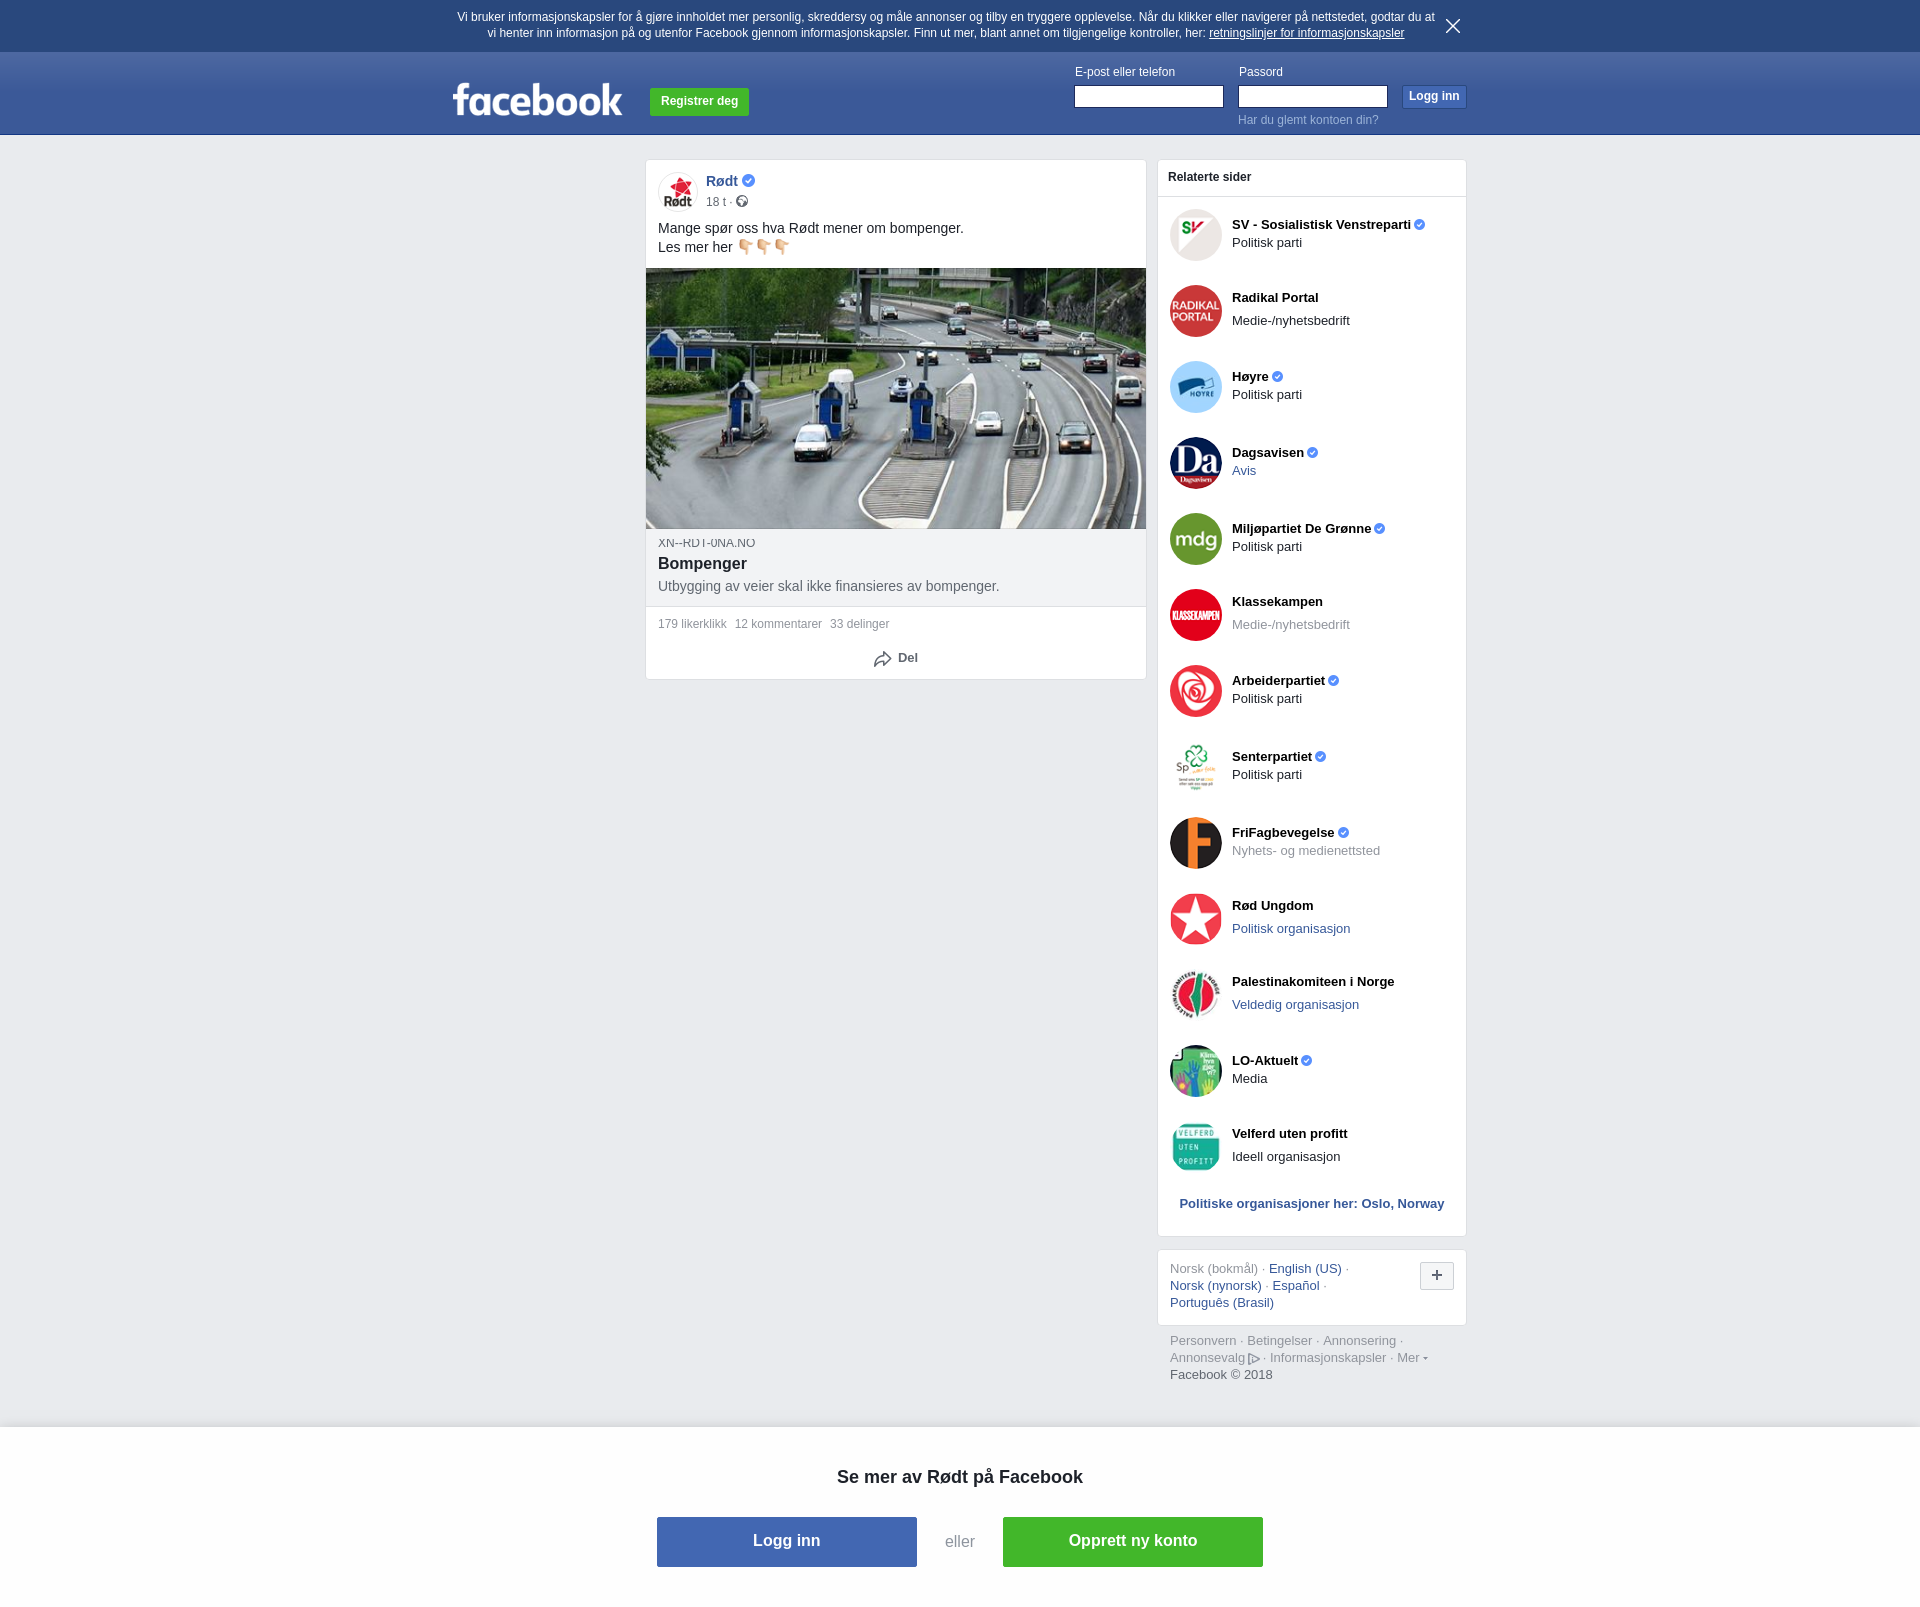Click the Passord input field
The height and width of the screenshot is (1607, 1920).
pyautogui.click(x=1313, y=96)
